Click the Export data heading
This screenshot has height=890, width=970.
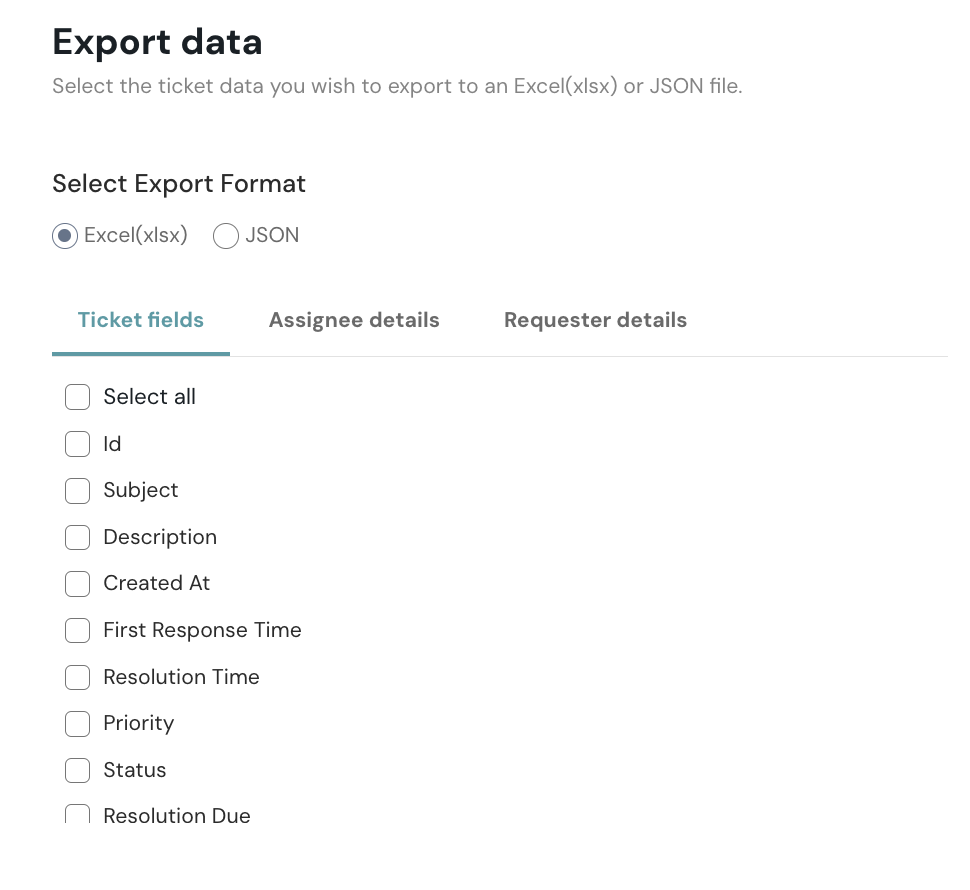coord(157,43)
